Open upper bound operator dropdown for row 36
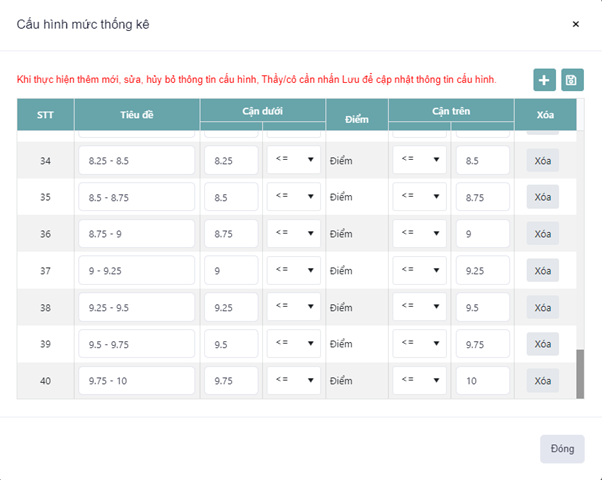This screenshot has height=480, width=602. [419, 234]
